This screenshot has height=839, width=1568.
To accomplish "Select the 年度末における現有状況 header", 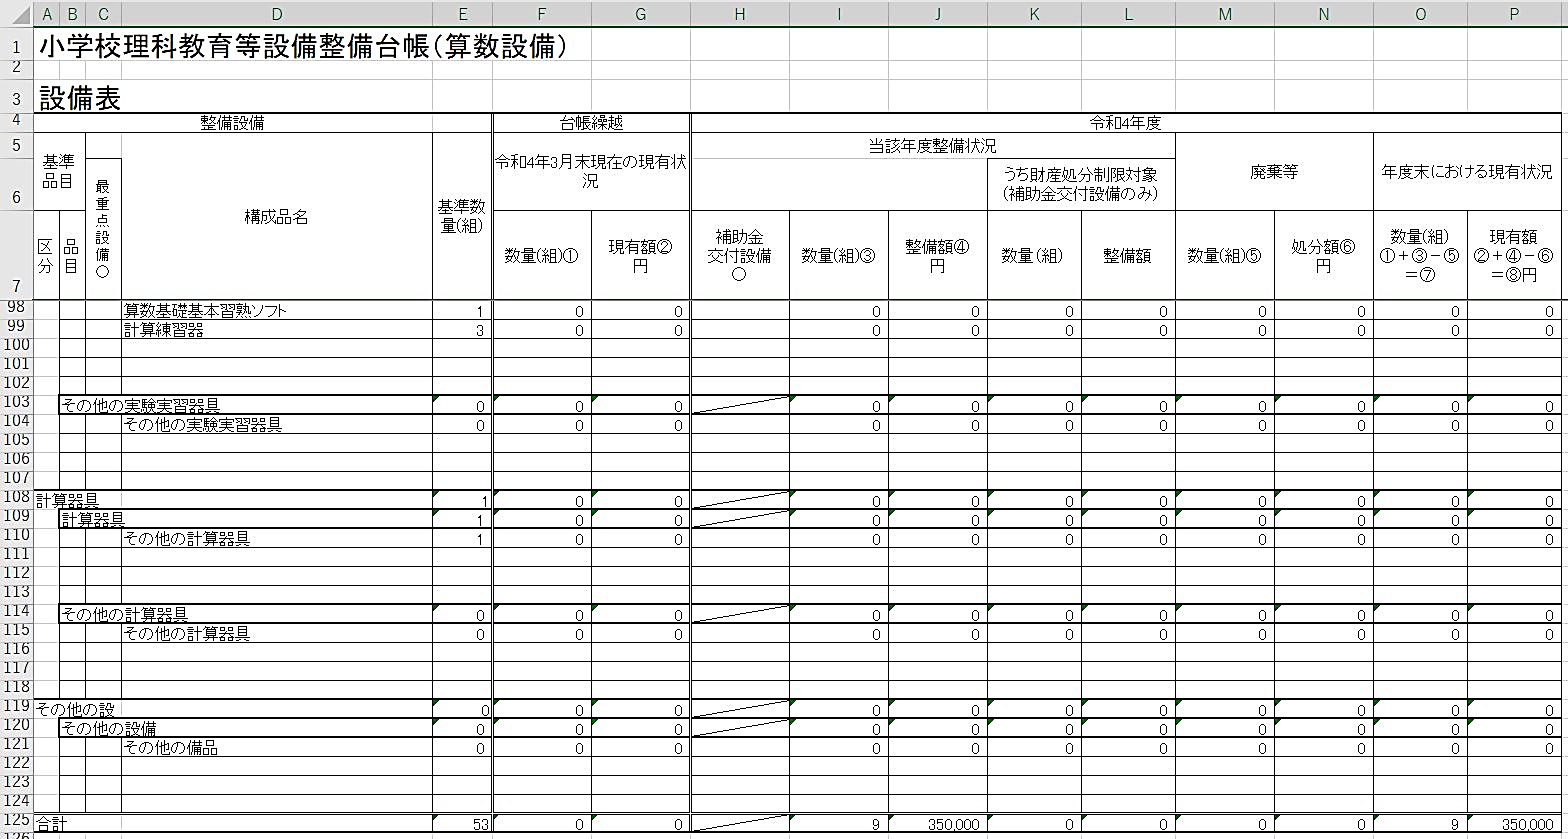I will coord(1467,172).
